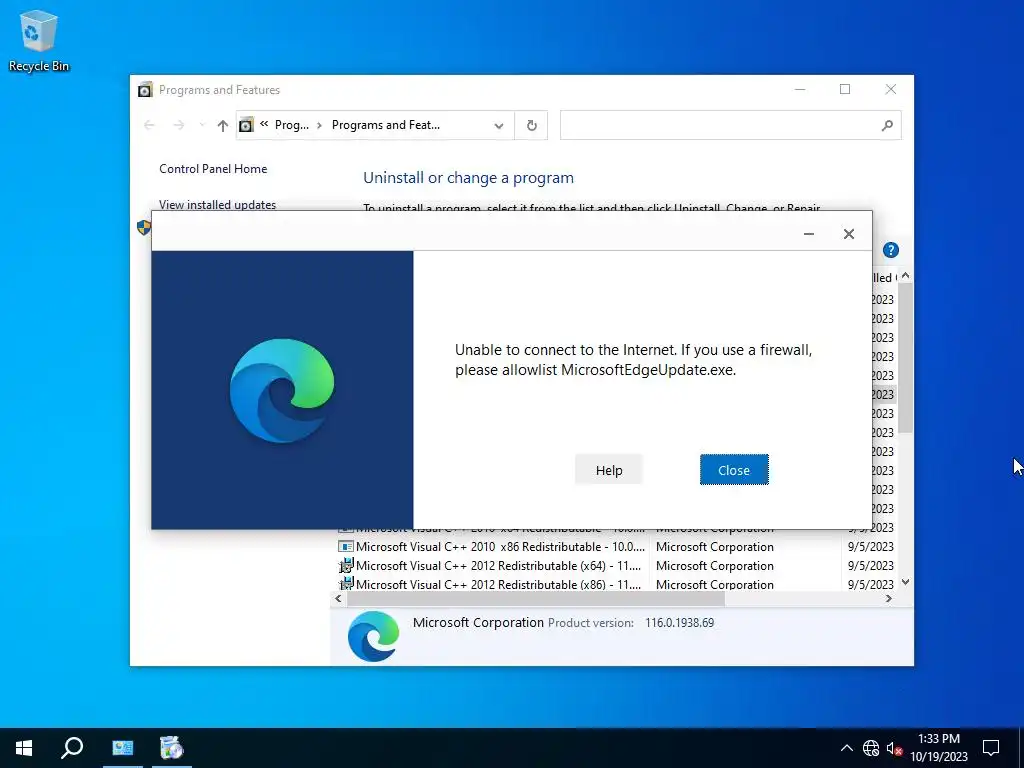Click the Programs and Features title icon

145,89
